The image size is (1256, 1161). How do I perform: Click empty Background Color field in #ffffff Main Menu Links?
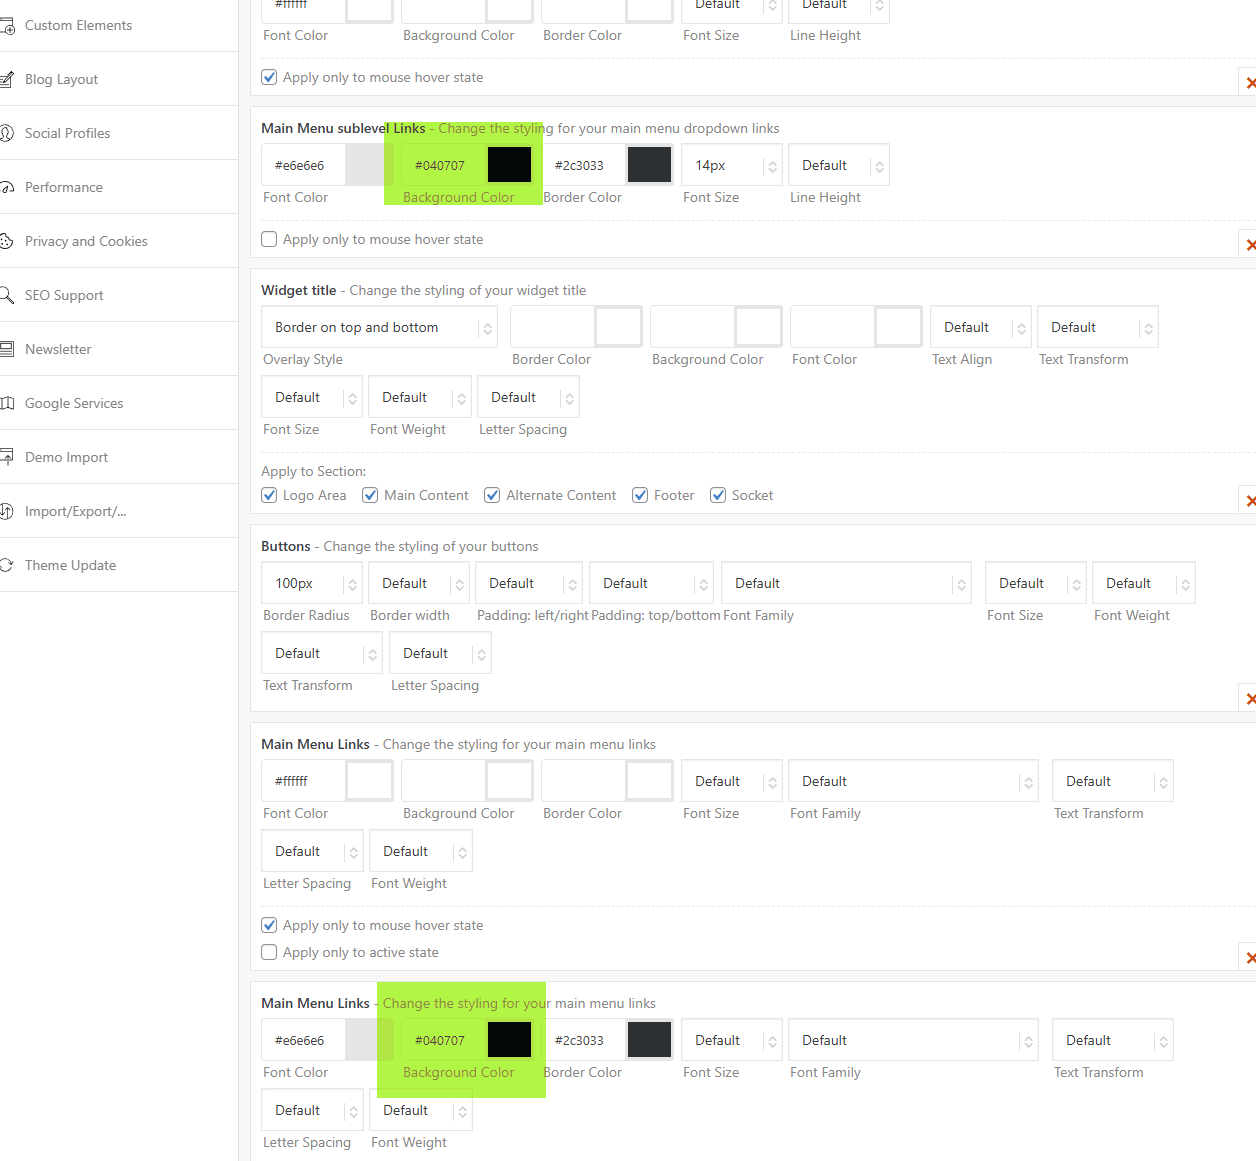(x=444, y=781)
